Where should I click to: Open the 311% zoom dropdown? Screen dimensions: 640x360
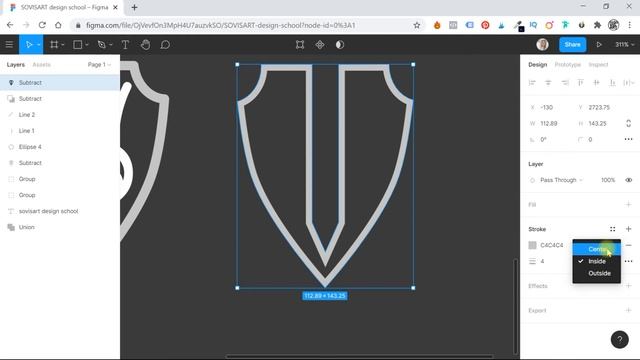(624, 44)
